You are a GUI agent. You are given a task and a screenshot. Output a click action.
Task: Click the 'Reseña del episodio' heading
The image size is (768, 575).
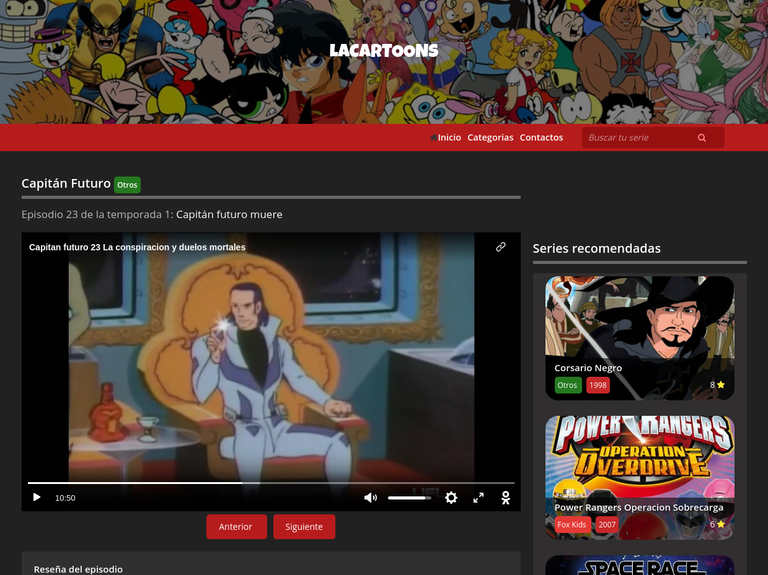[78, 569]
